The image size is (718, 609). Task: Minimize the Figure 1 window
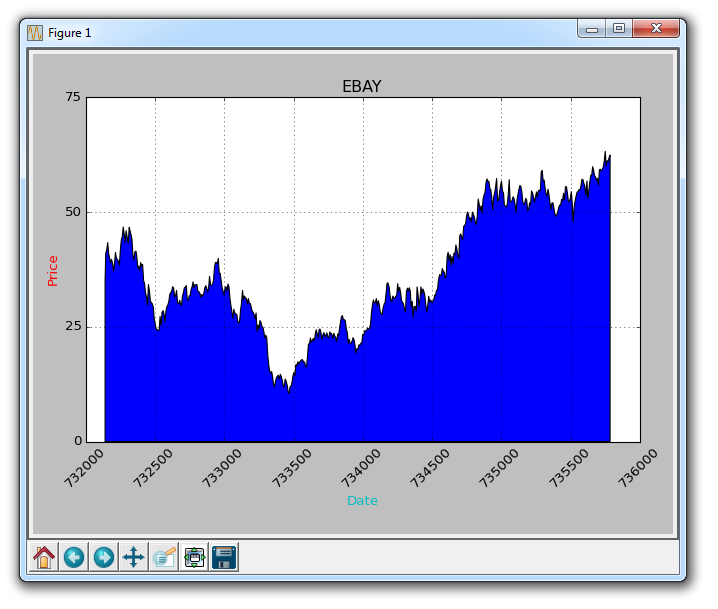click(x=592, y=29)
